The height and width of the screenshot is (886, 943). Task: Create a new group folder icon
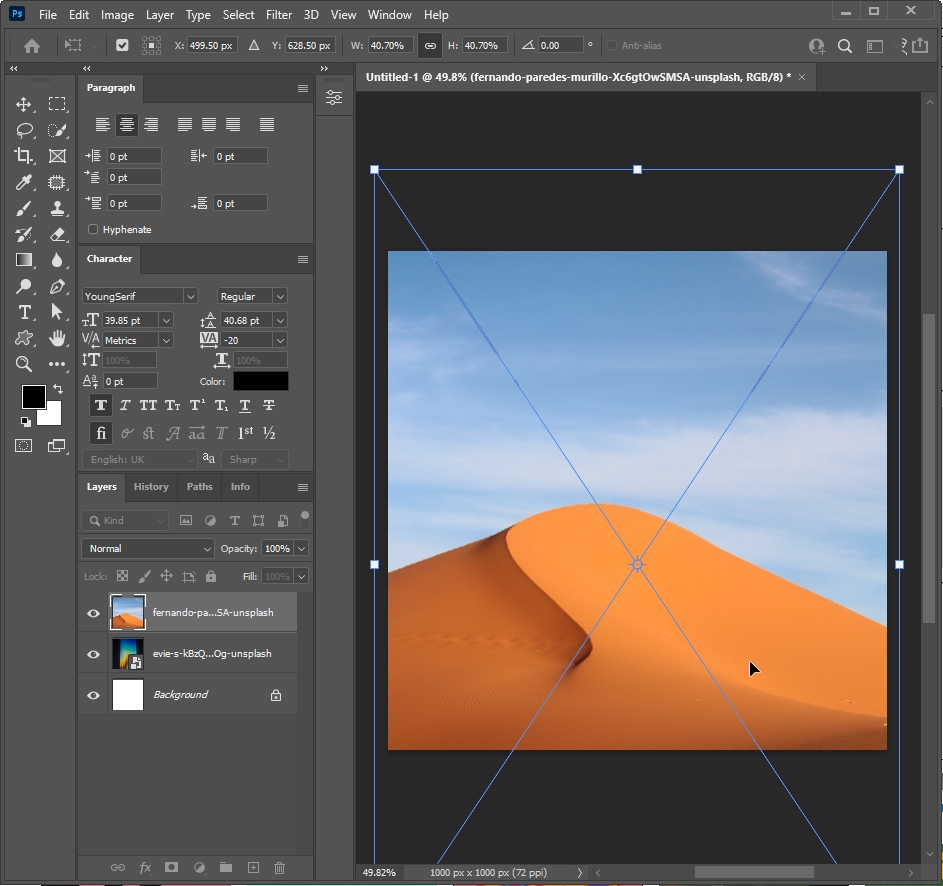pos(226,867)
